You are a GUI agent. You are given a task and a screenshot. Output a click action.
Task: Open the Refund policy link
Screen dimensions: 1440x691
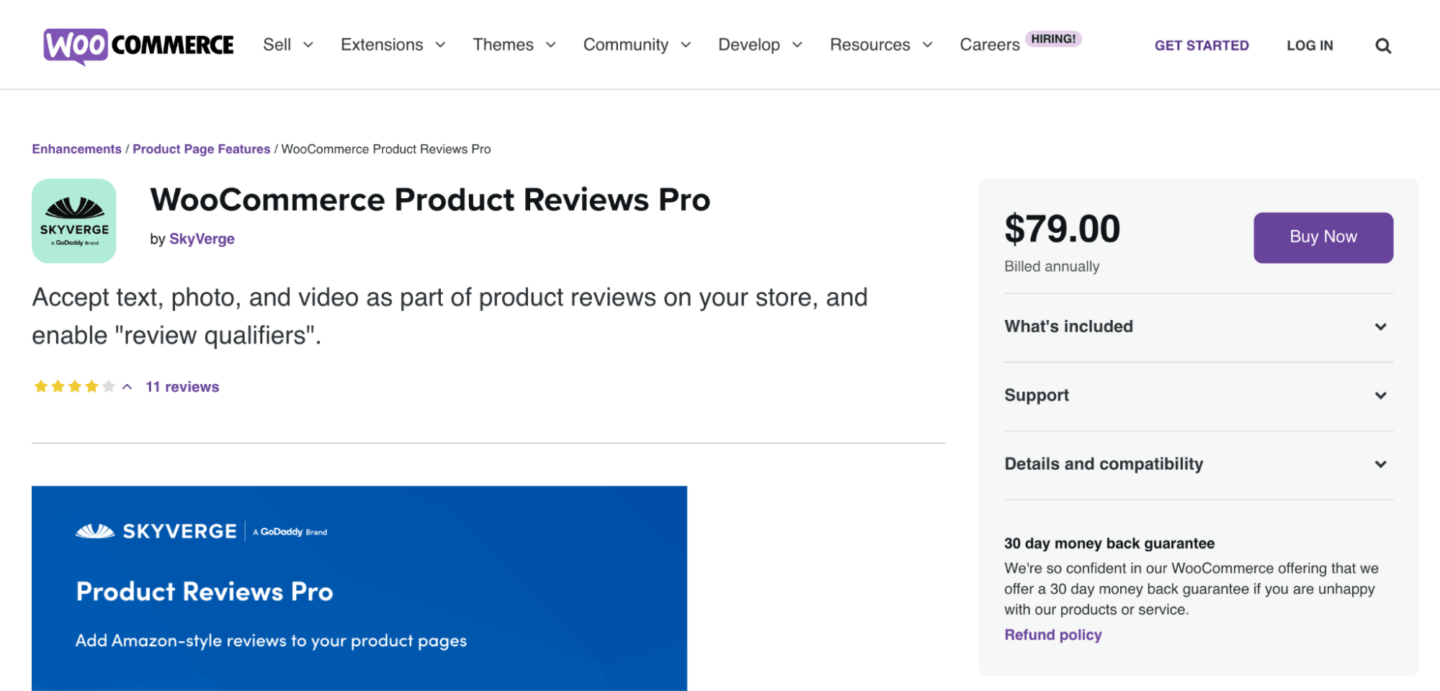(x=1053, y=635)
